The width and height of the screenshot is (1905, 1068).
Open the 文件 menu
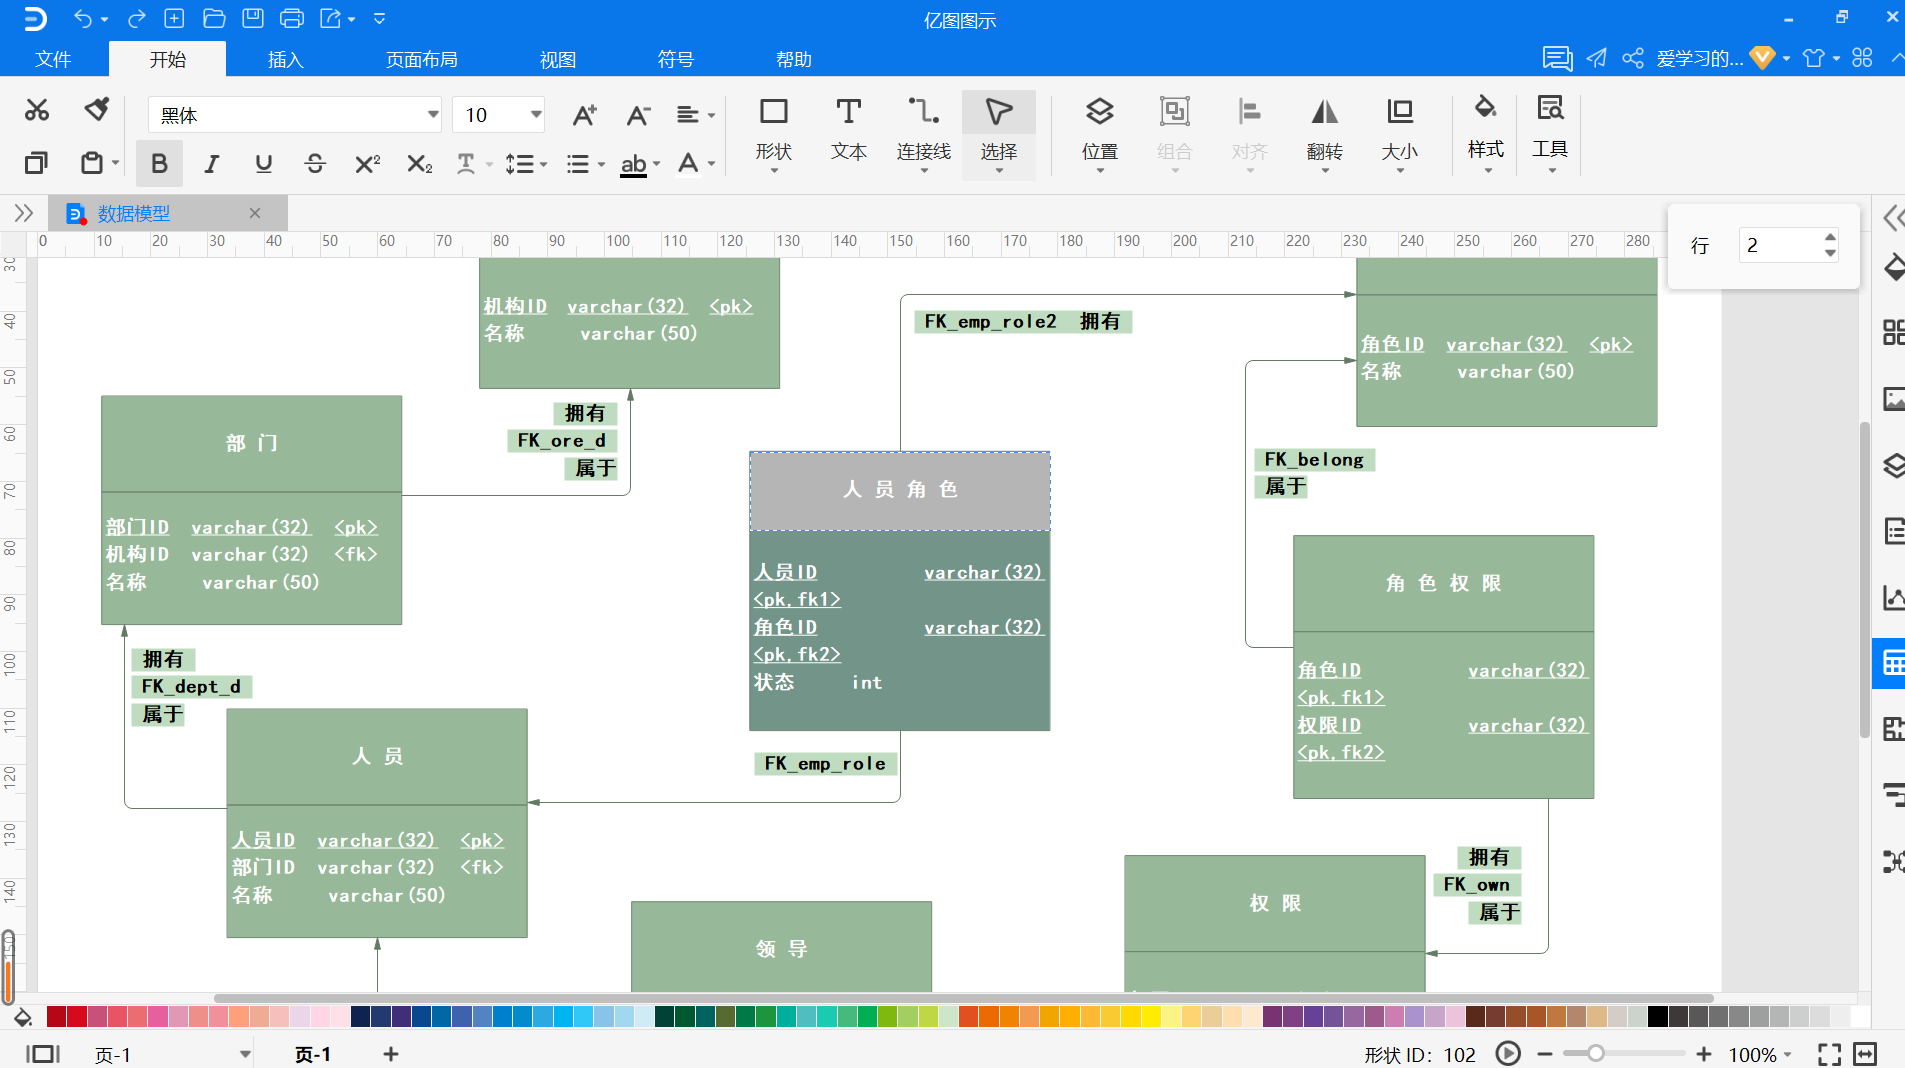point(53,59)
